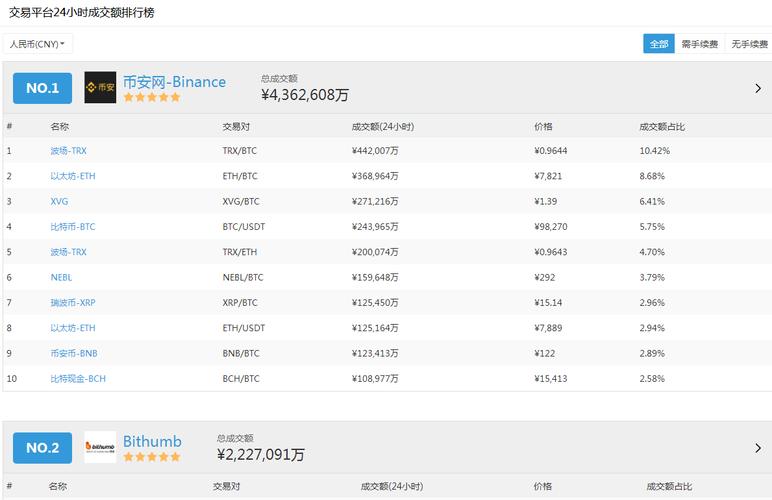Click the NEBL/BTC trading pair cell
This screenshot has width=772, height=500.
tap(243, 278)
